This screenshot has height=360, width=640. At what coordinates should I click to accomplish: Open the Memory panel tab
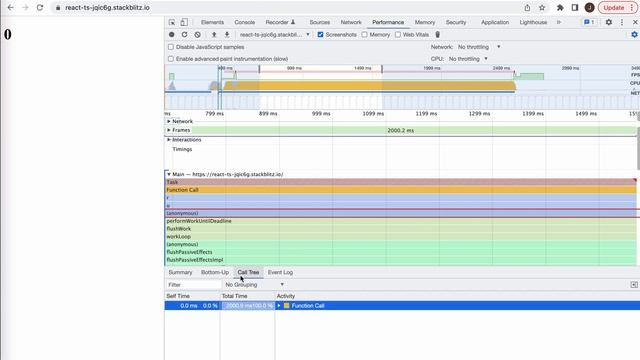(x=425, y=22)
